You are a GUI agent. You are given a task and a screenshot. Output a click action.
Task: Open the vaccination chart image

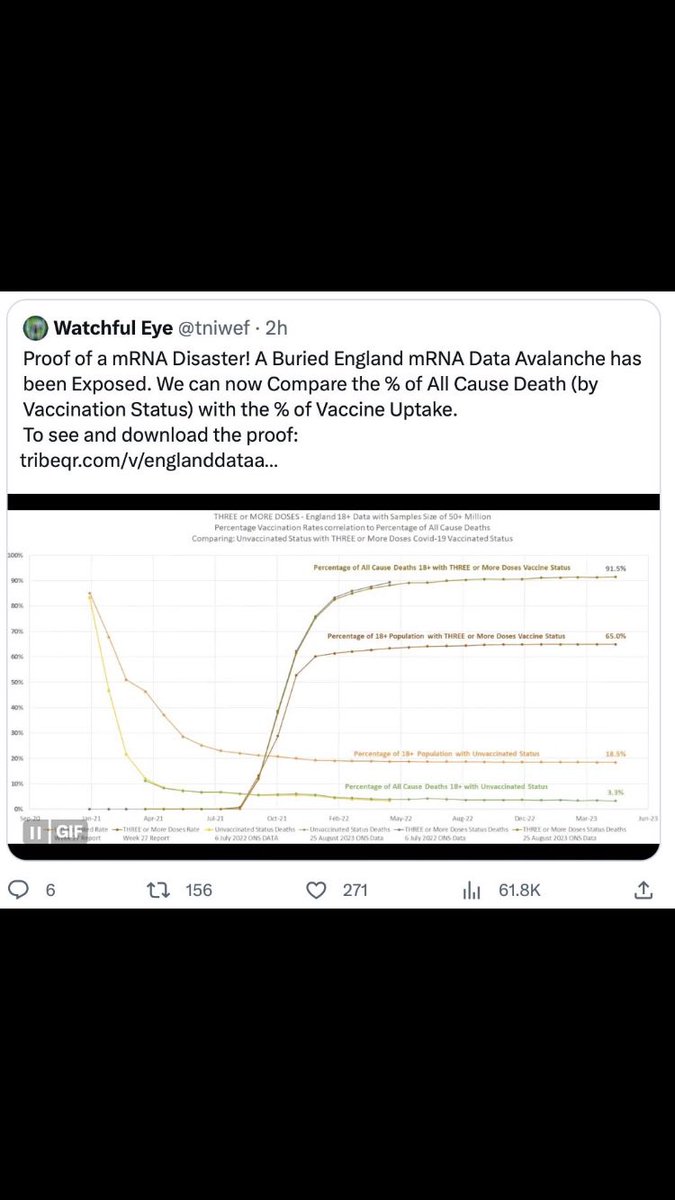click(x=334, y=680)
